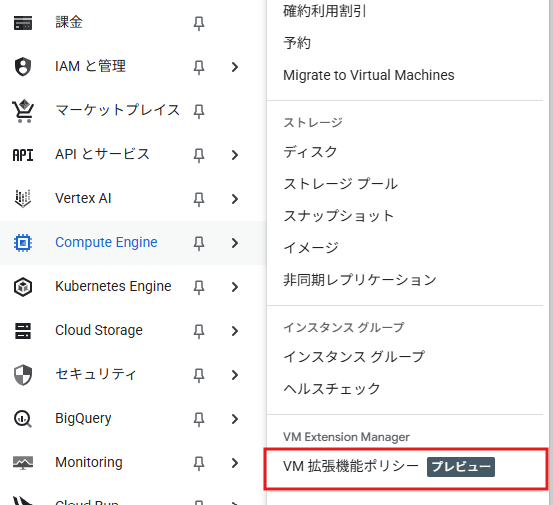Image resolution: width=553 pixels, height=505 pixels.
Task: Select 課金 label in navigation
Action: pos(69,22)
